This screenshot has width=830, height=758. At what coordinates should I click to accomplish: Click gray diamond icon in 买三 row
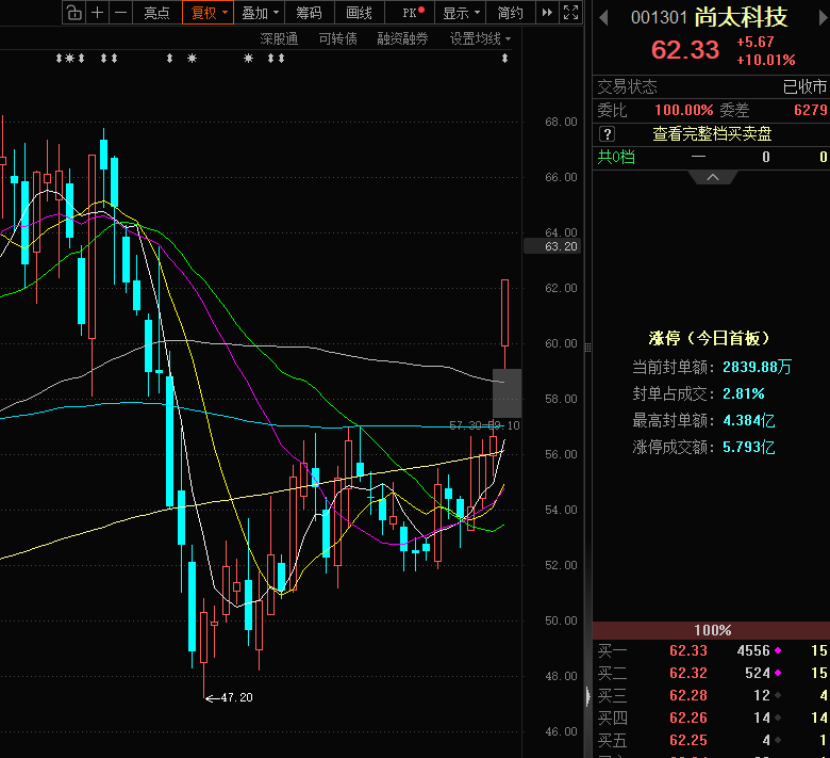click(x=778, y=695)
